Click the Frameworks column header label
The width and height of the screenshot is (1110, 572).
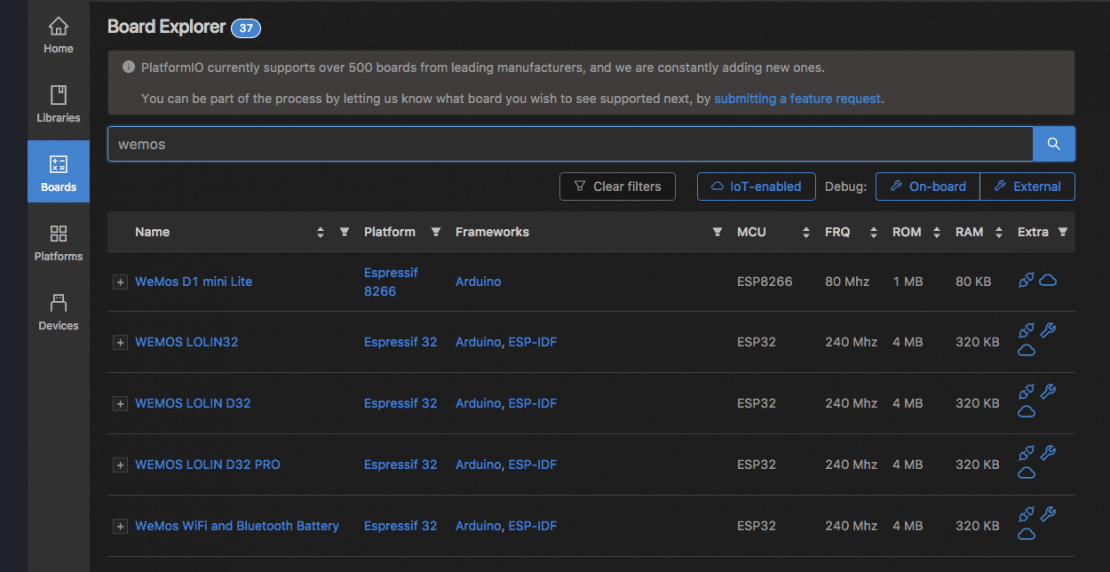[492, 232]
